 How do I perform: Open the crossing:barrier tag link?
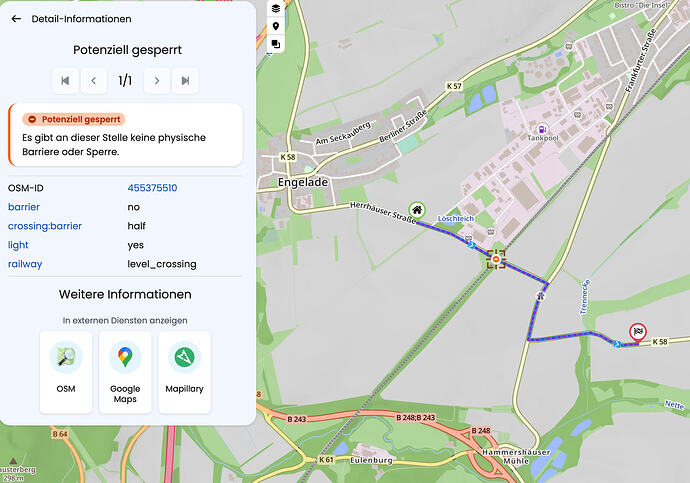pyautogui.click(x=45, y=226)
